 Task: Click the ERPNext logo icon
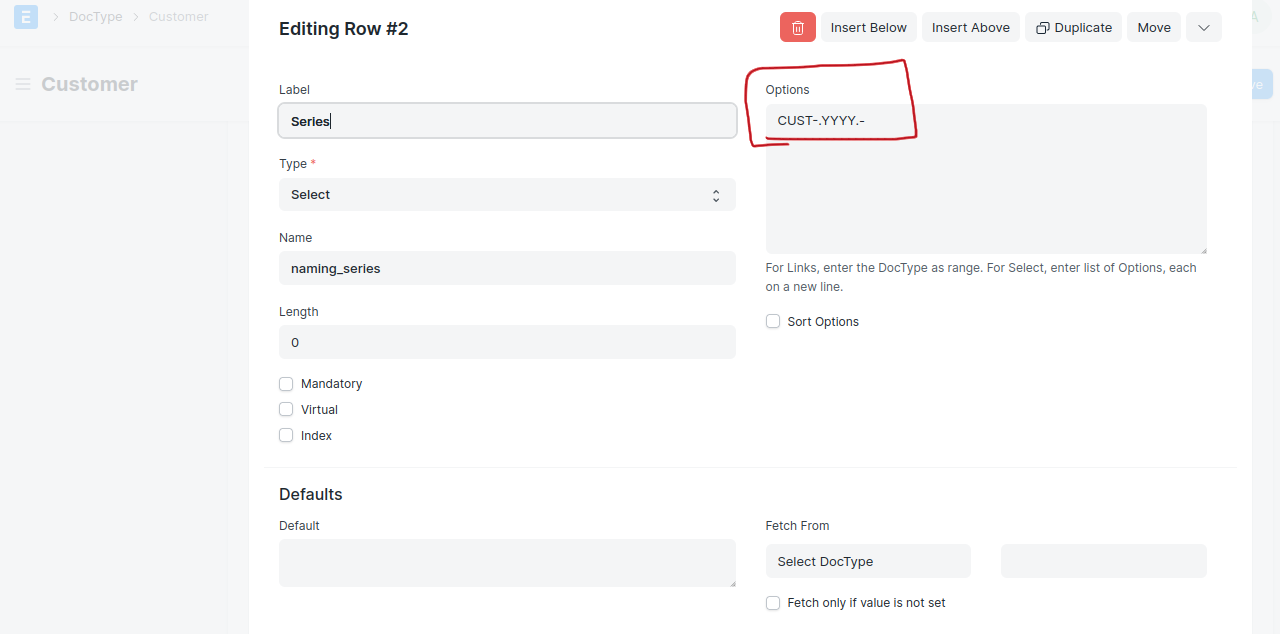click(26, 17)
